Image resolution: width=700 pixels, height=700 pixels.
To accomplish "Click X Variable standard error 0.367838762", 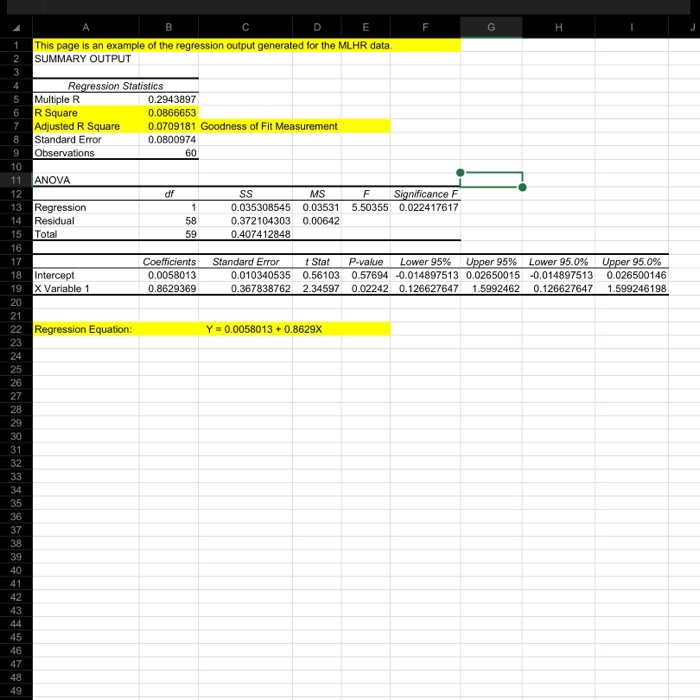I will (261, 288).
